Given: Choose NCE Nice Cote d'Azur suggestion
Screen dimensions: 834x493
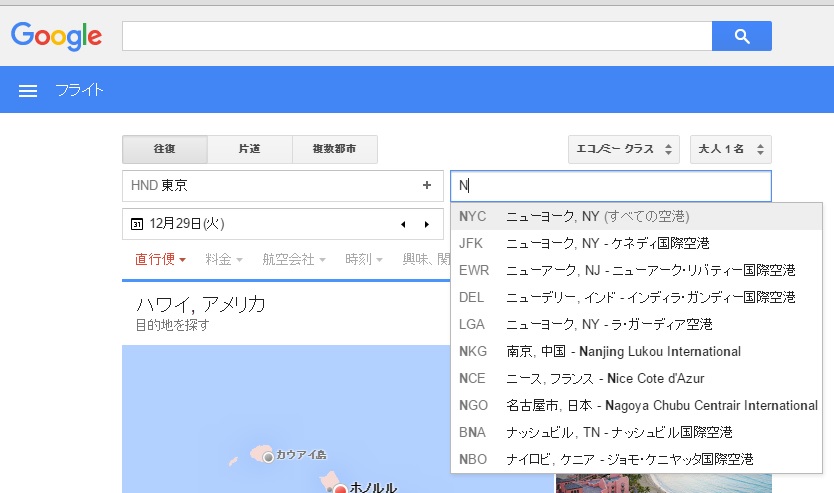Looking at the screenshot, I should (x=637, y=378).
